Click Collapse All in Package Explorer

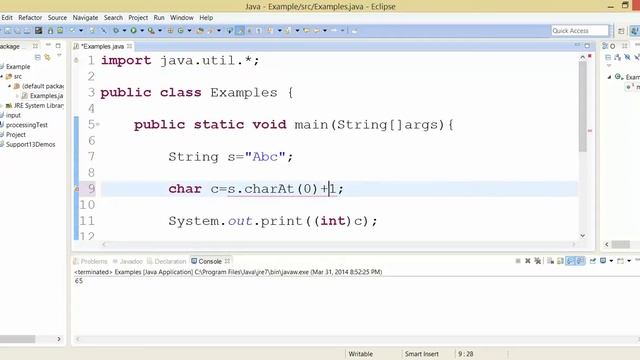click(x=38, y=57)
